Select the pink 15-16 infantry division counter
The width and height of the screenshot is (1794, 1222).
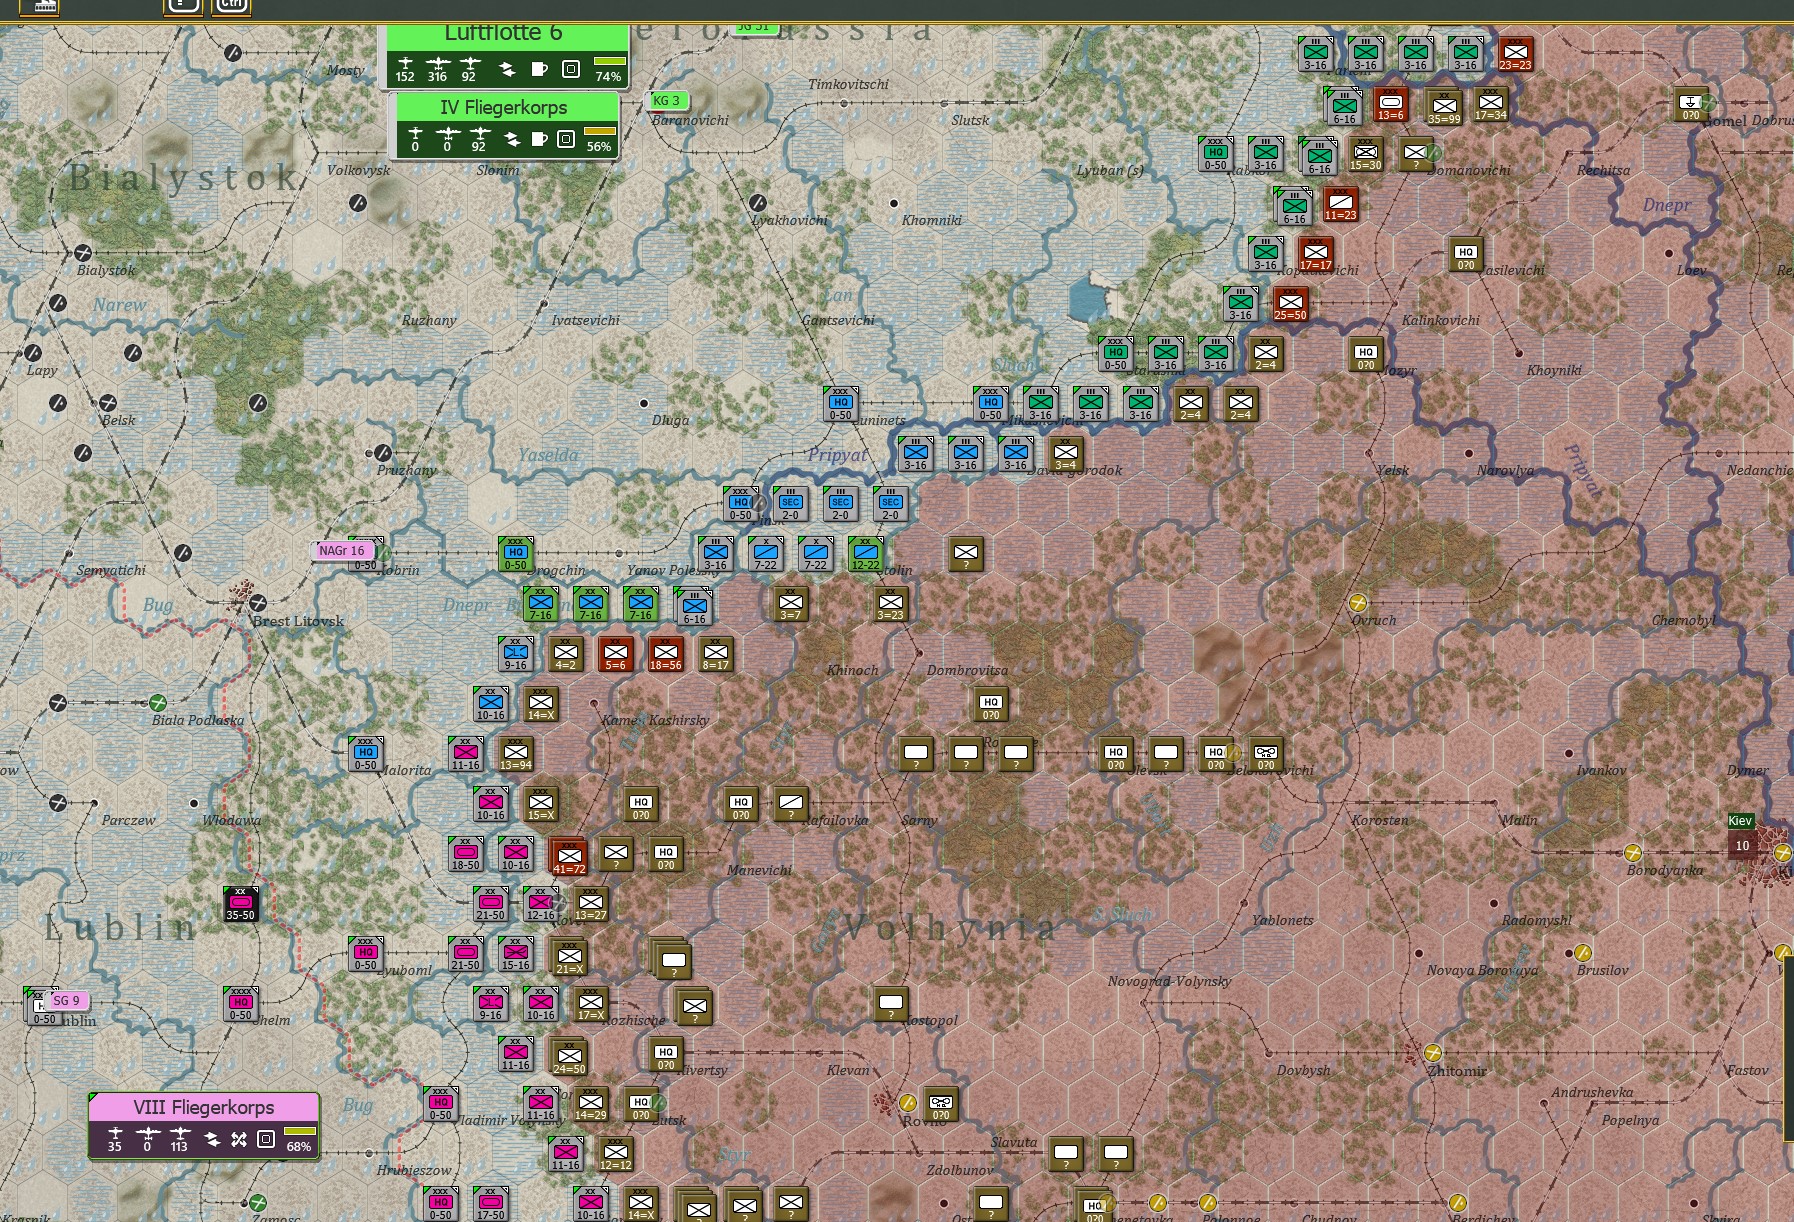click(515, 954)
